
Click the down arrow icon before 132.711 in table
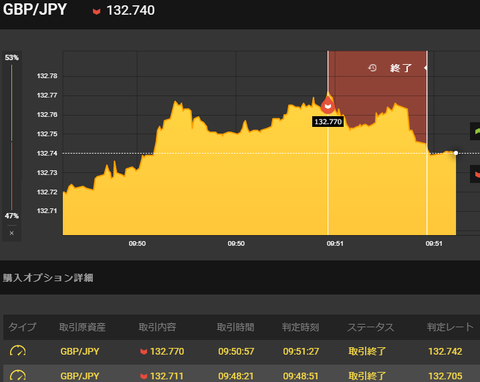pyautogui.click(x=144, y=376)
